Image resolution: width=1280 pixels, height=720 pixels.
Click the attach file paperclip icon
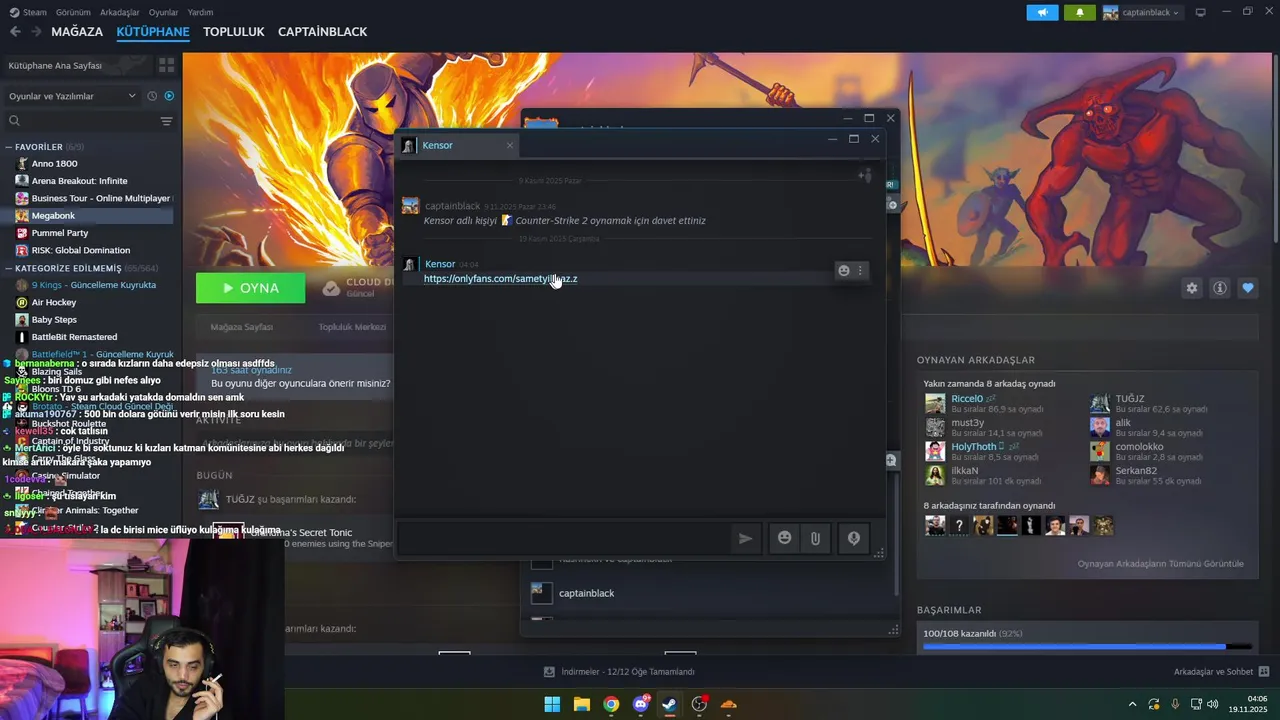click(815, 538)
